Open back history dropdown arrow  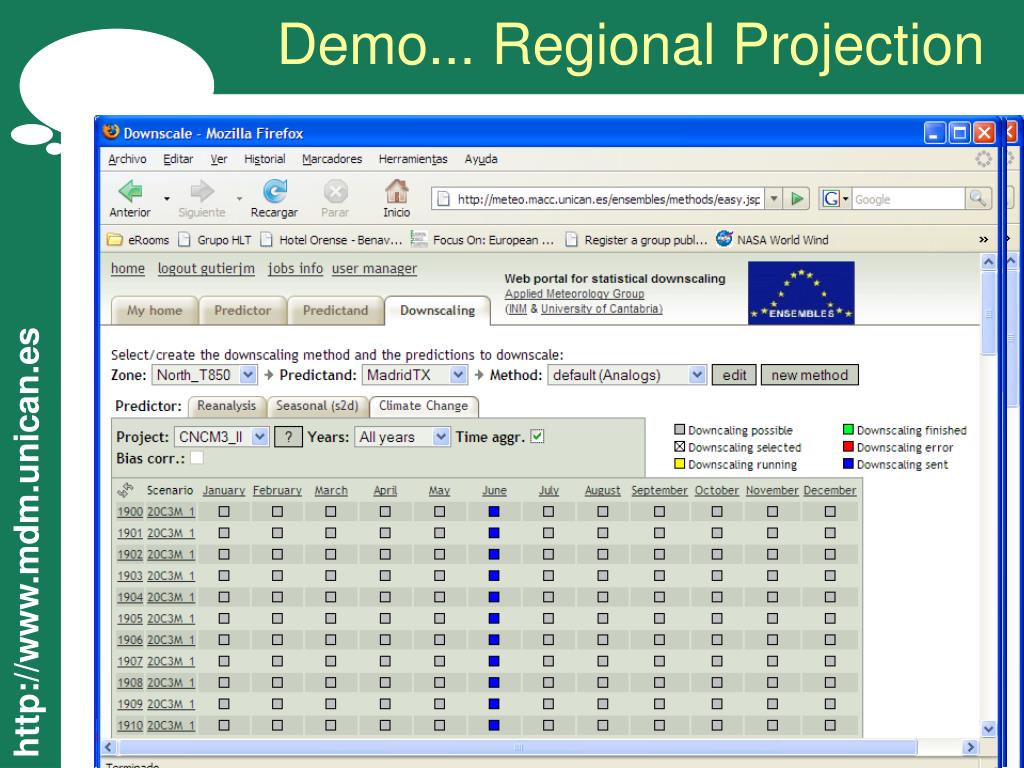pyautogui.click(x=167, y=198)
